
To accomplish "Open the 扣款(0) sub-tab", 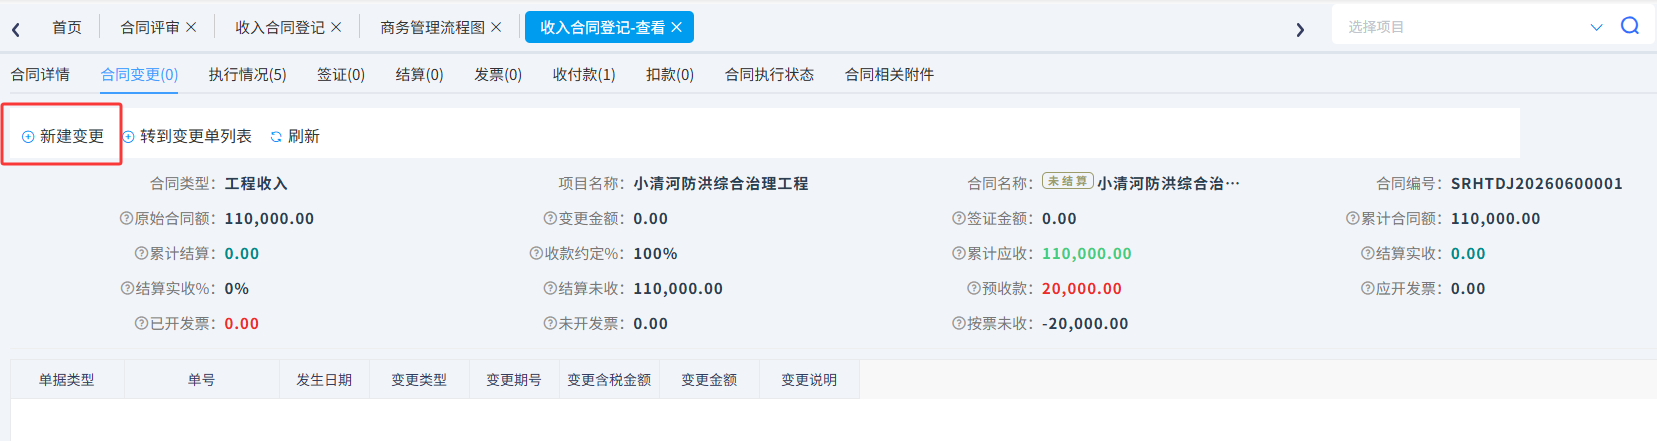I will (x=670, y=74).
